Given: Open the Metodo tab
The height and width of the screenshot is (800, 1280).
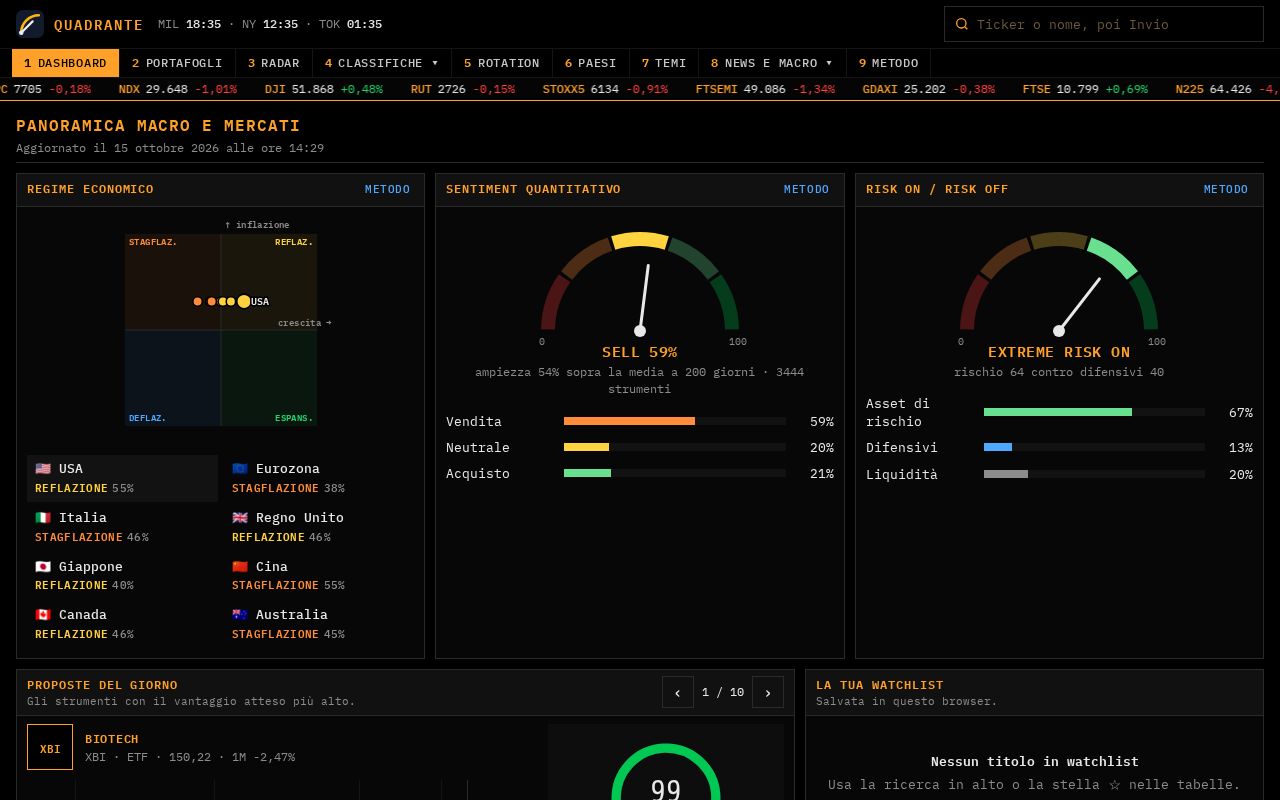Looking at the screenshot, I should click(x=889, y=63).
